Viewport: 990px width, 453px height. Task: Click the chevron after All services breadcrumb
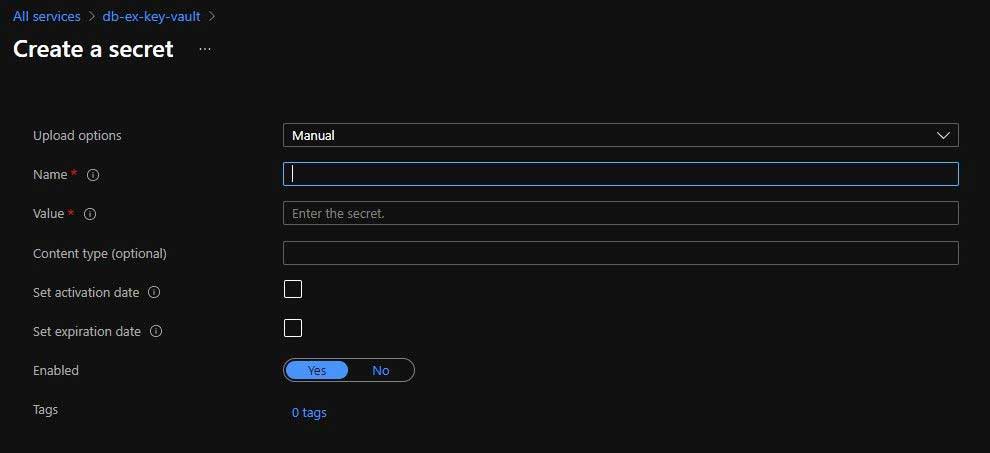click(x=92, y=16)
